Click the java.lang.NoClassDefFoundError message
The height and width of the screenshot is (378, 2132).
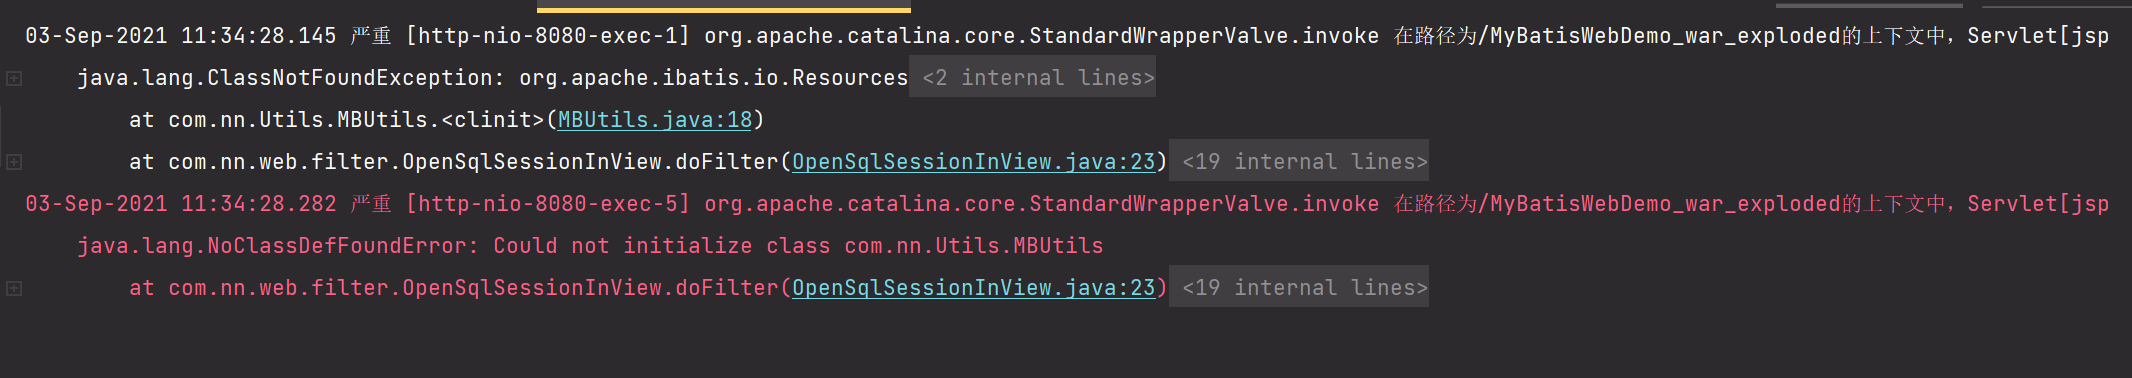pyautogui.click(x=590, y=246)
